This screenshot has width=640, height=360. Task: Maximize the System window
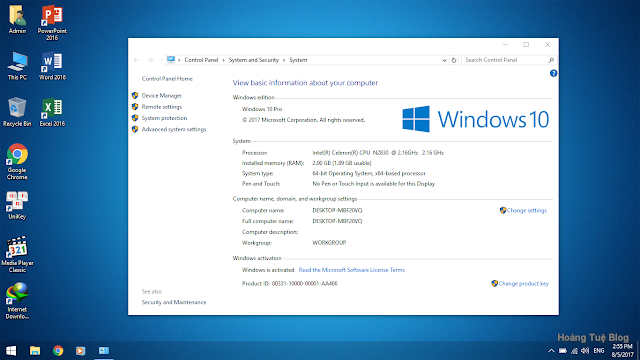[x=526, y=44]
